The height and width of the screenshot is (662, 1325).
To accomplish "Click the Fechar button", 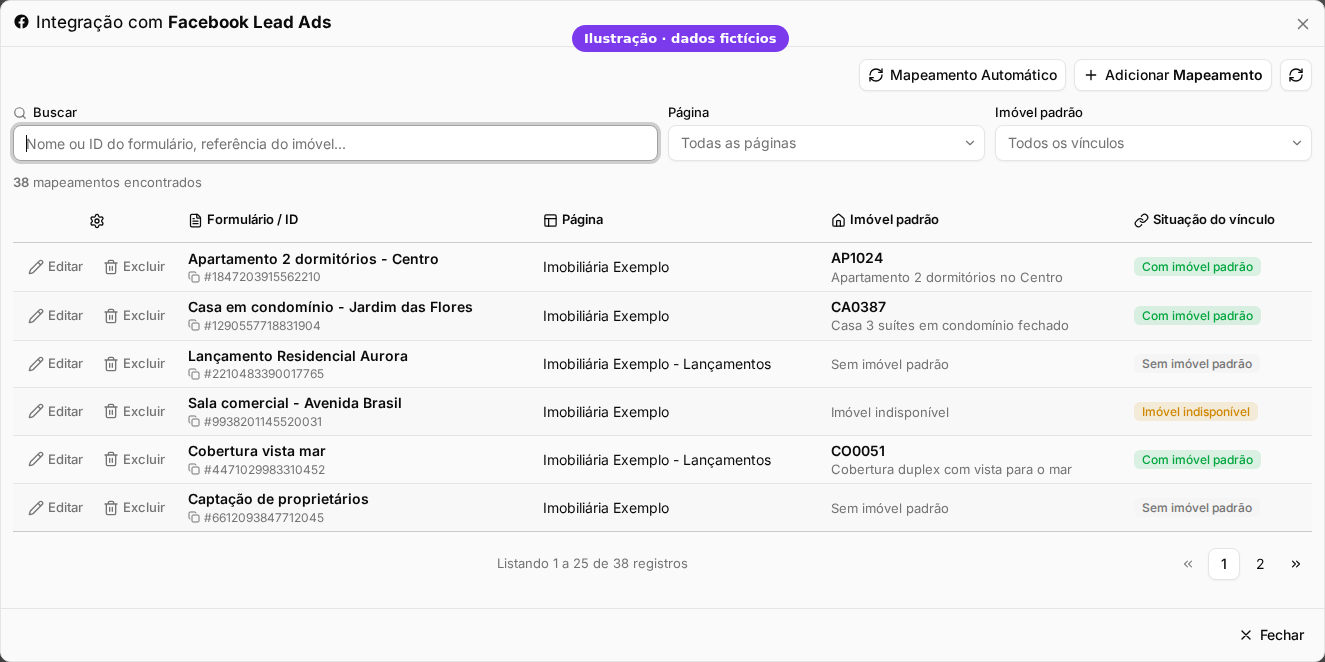I will point(1272,635).
